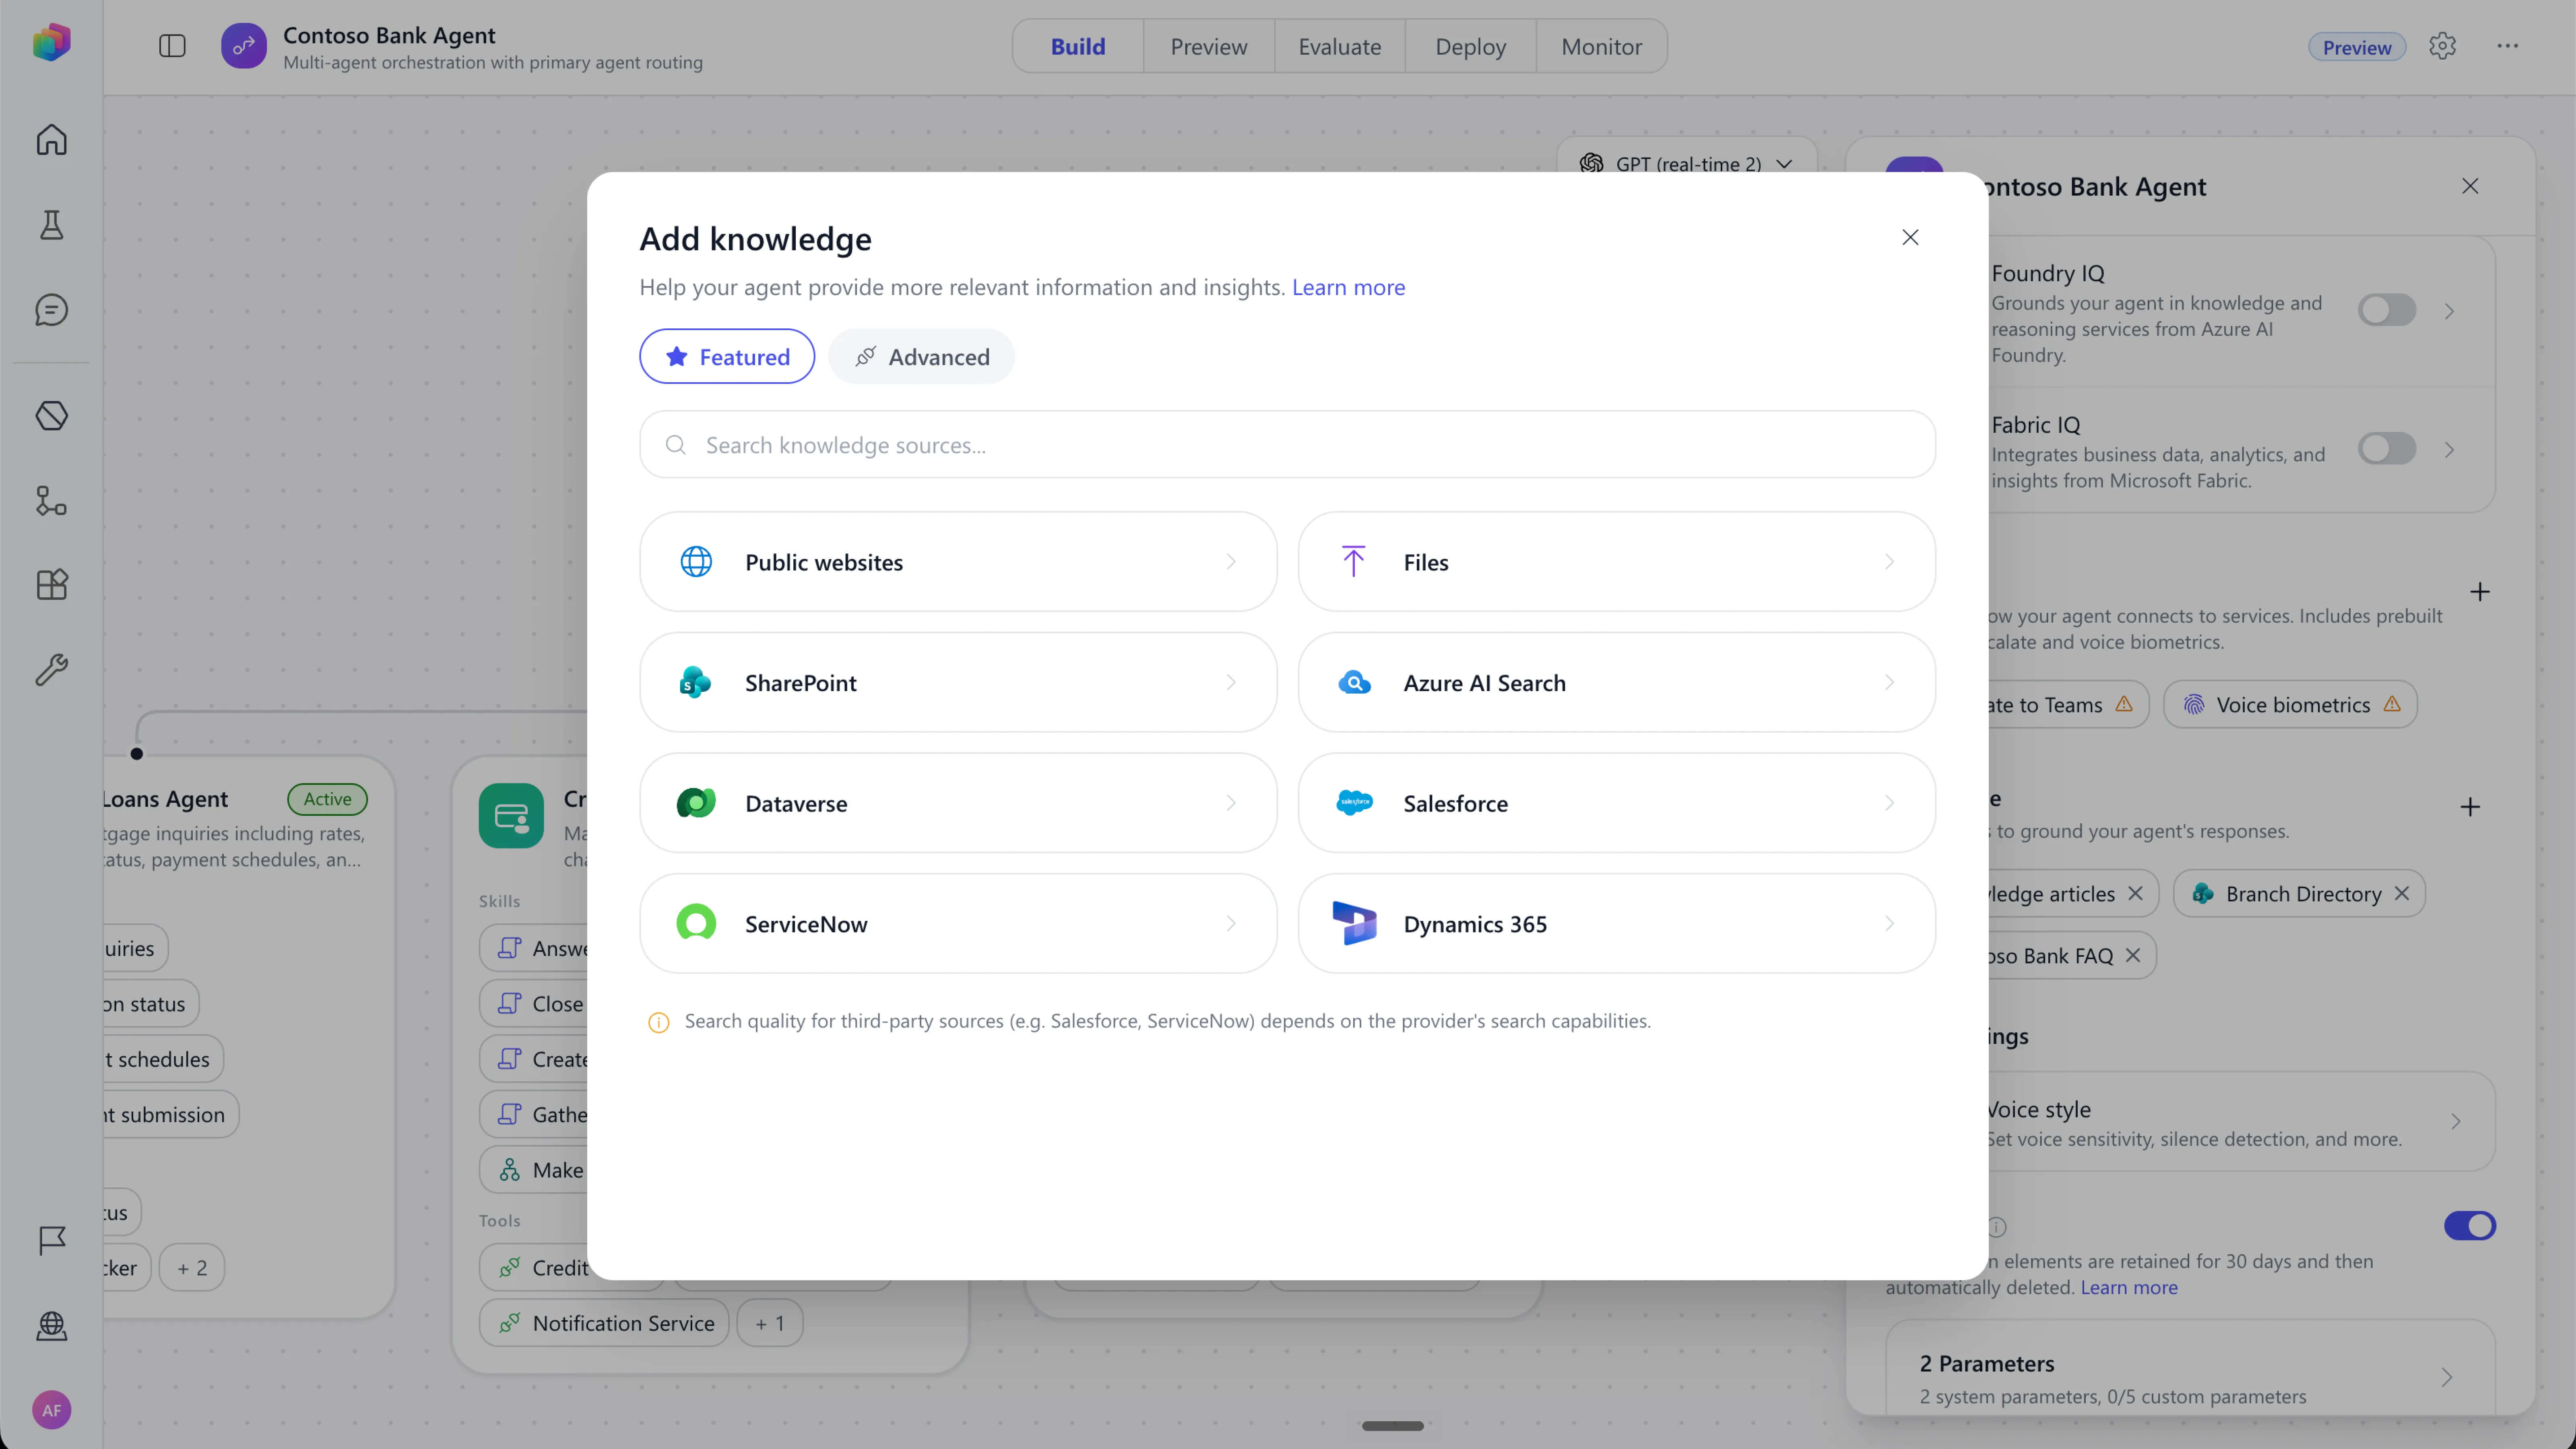Click the Active status badge on Loans Agent
The height and width of the screenshot is (1449, 2576).
pyautogui.click(x=327, y=799)
